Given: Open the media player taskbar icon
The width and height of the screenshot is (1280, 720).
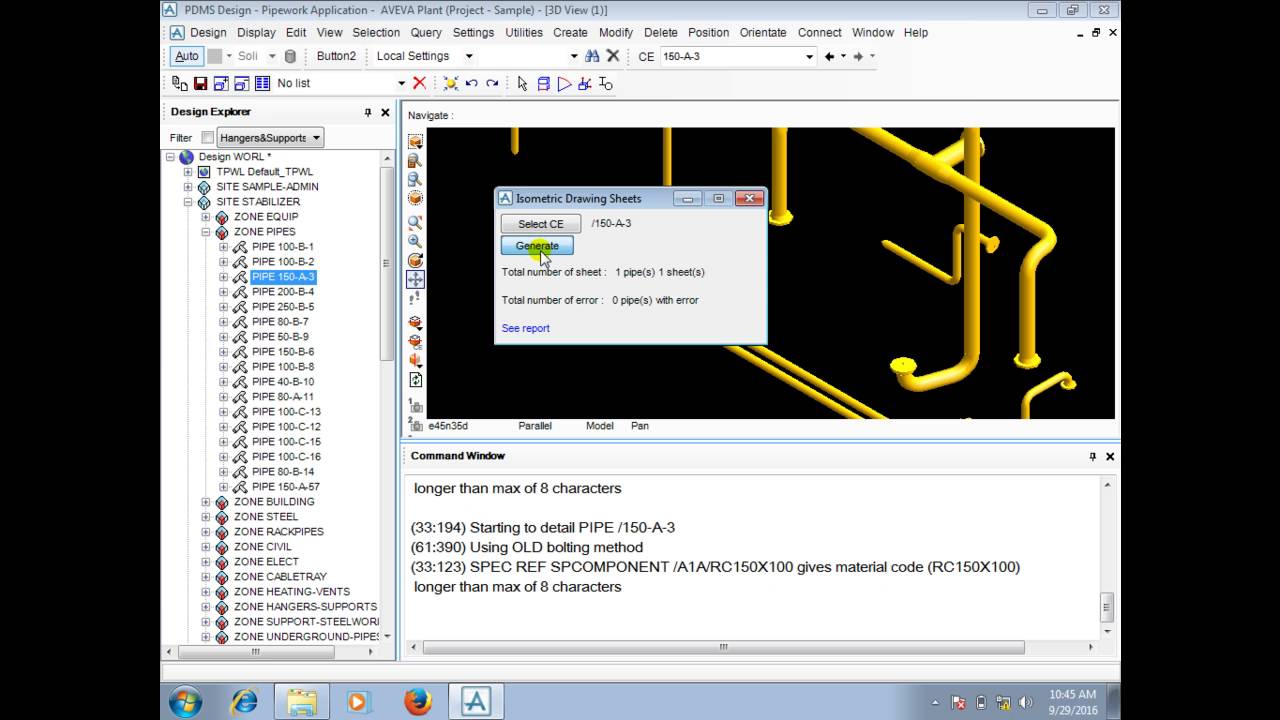Looking at the screenshot, I should click(x=359, y=702).
